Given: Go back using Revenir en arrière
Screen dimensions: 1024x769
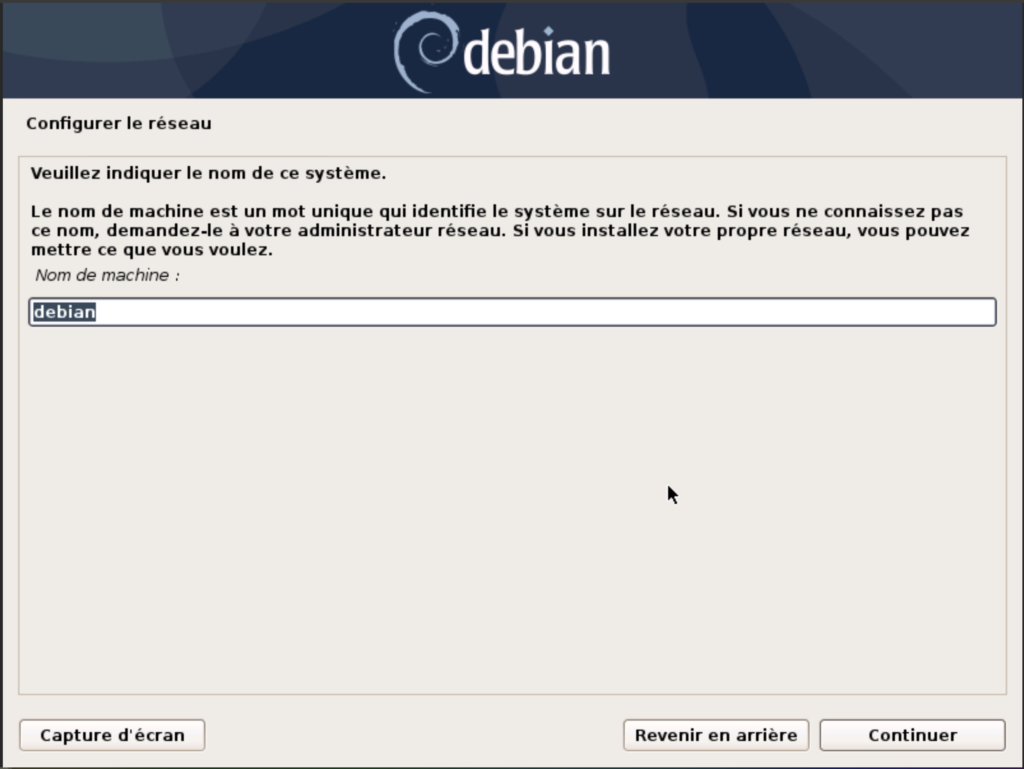Looking at the screenshot, I should pyautogui.click(x=716, y=735).
